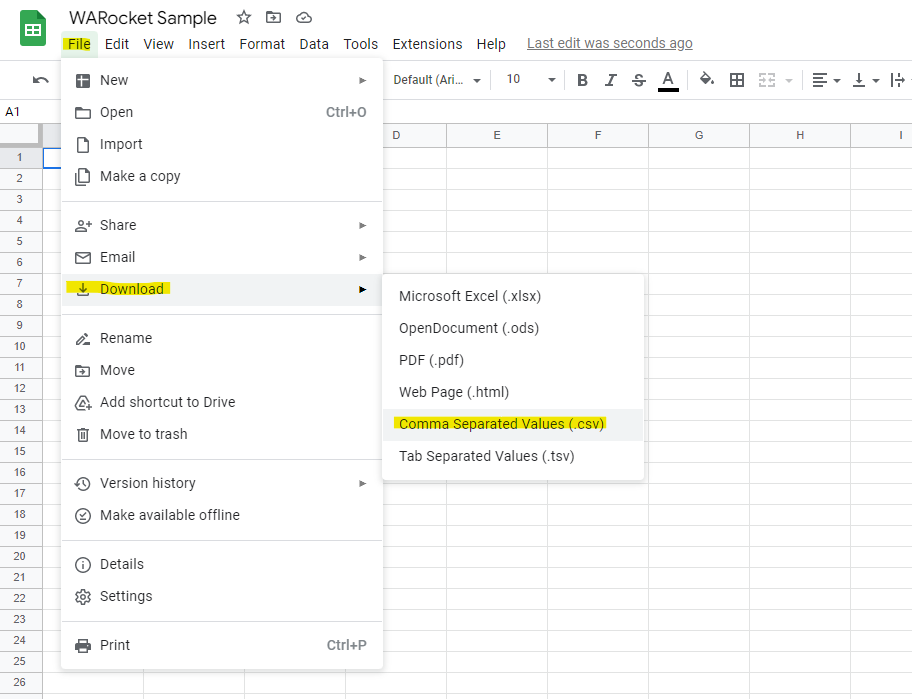912x699 pixels.
Task: Click the Last edit was seconds ago link
Action: tap(609, 43)
